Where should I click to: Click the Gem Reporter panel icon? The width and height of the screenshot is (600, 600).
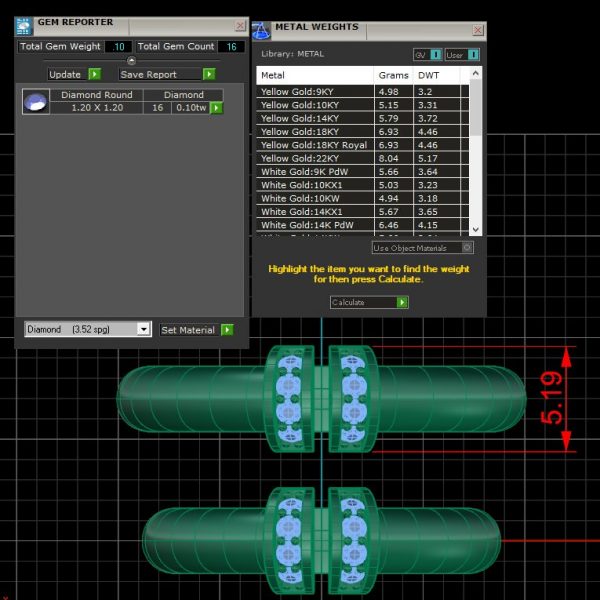pos(24,26)
